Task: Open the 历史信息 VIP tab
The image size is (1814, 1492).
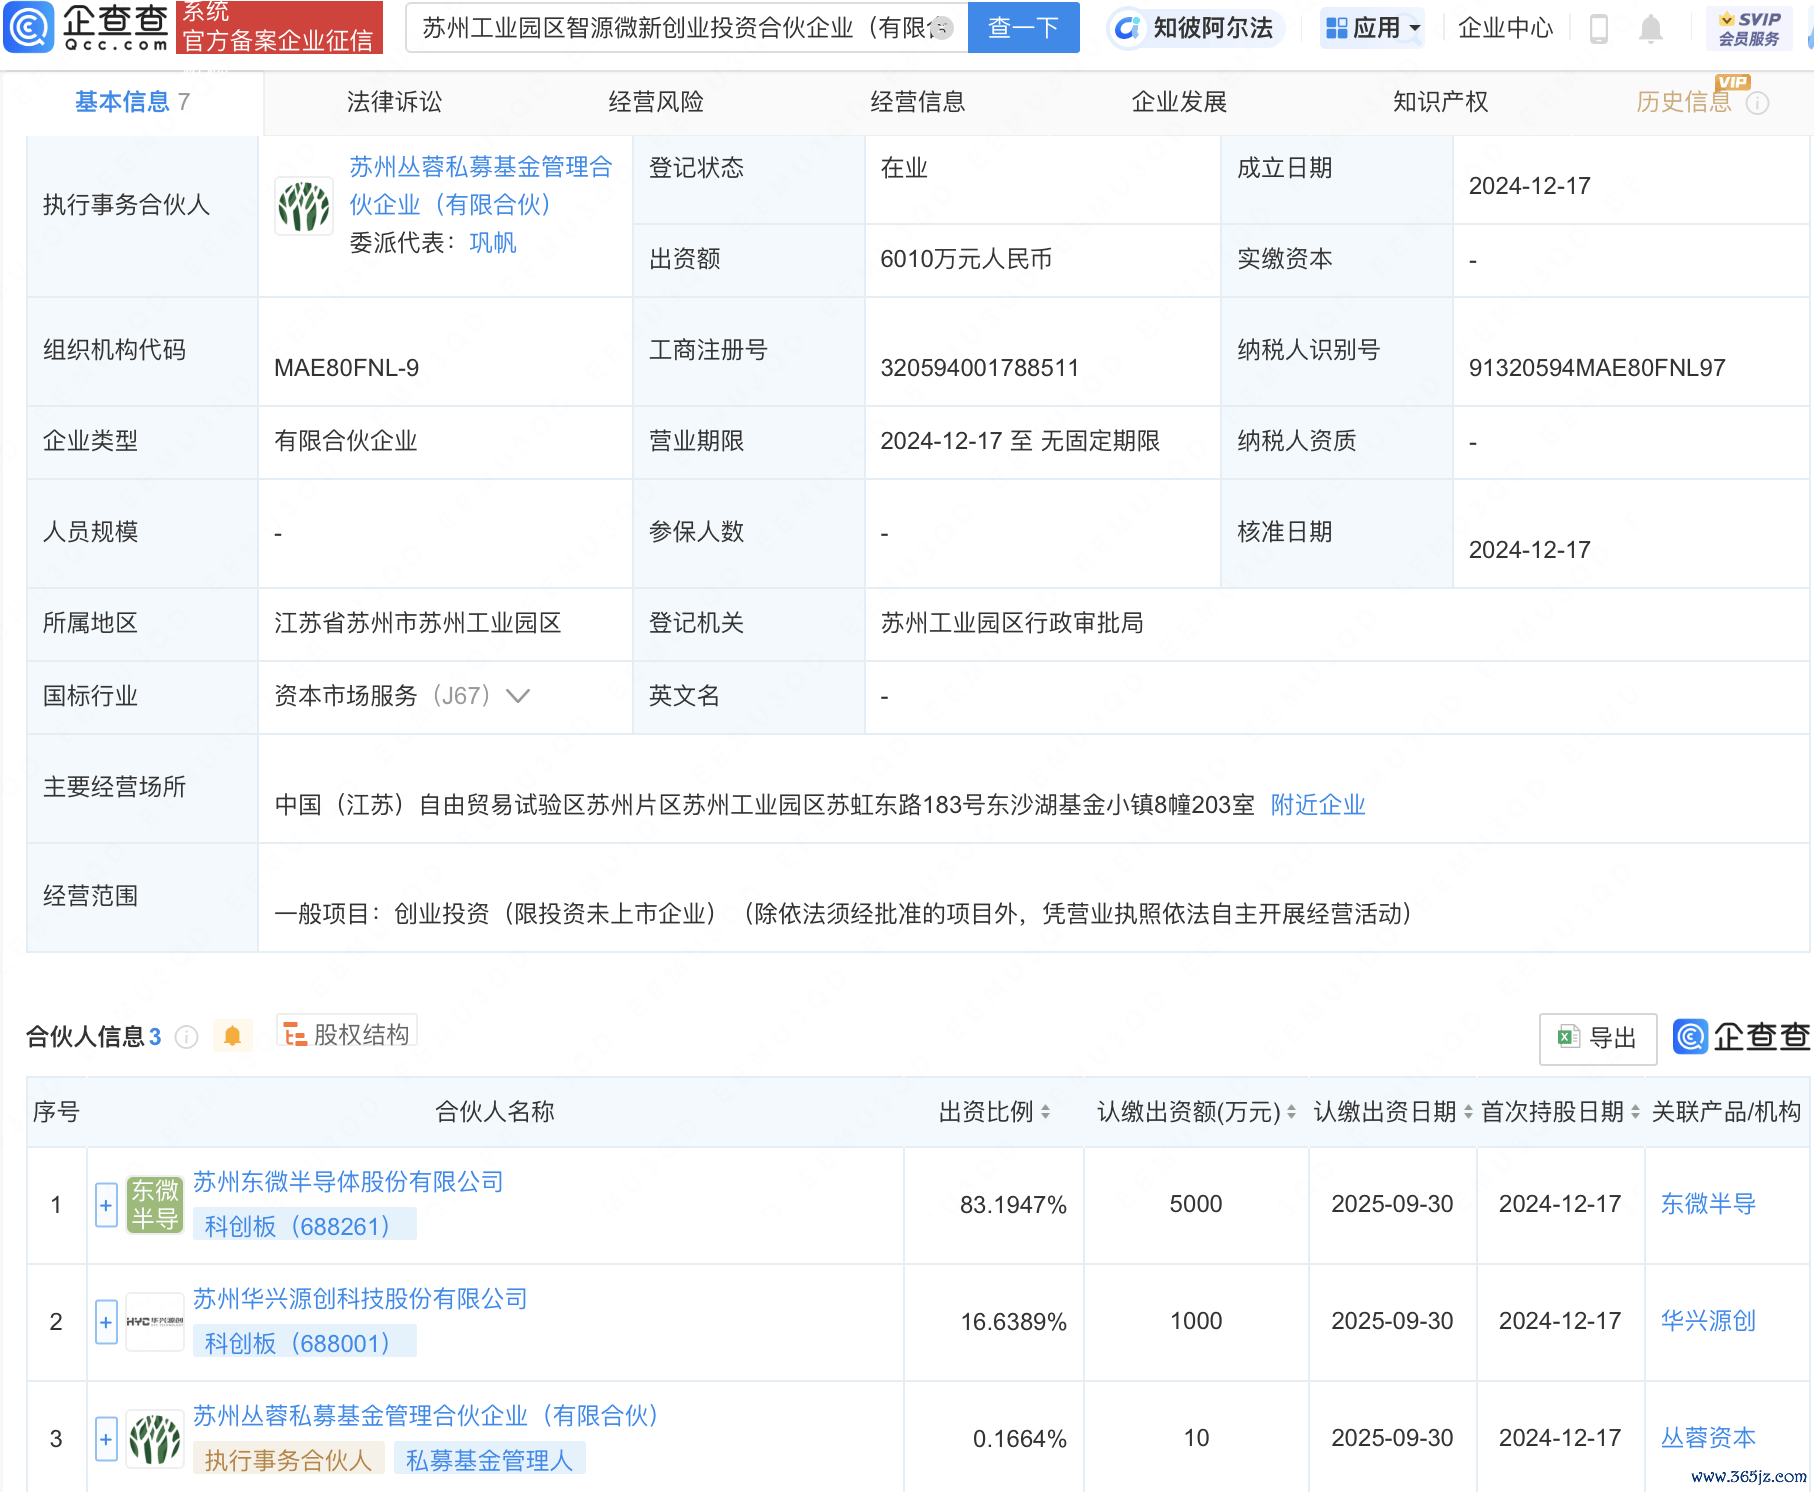Action: (x=1684, y=102)
